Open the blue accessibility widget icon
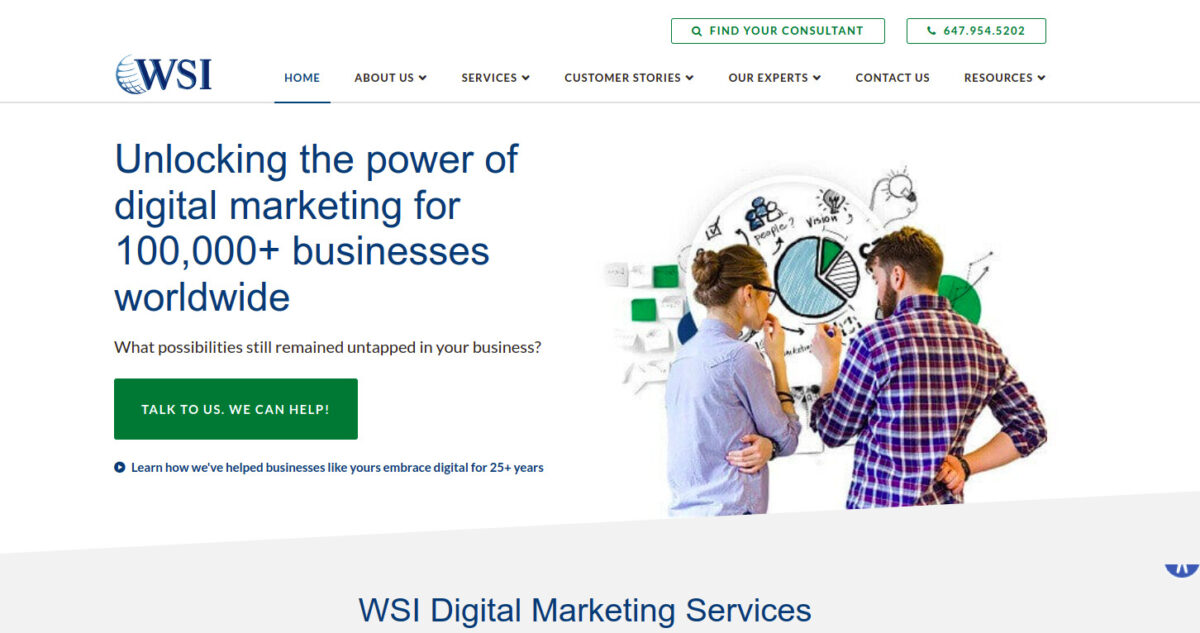Viewport: 1200px width, 633px height. (1181, 566)
